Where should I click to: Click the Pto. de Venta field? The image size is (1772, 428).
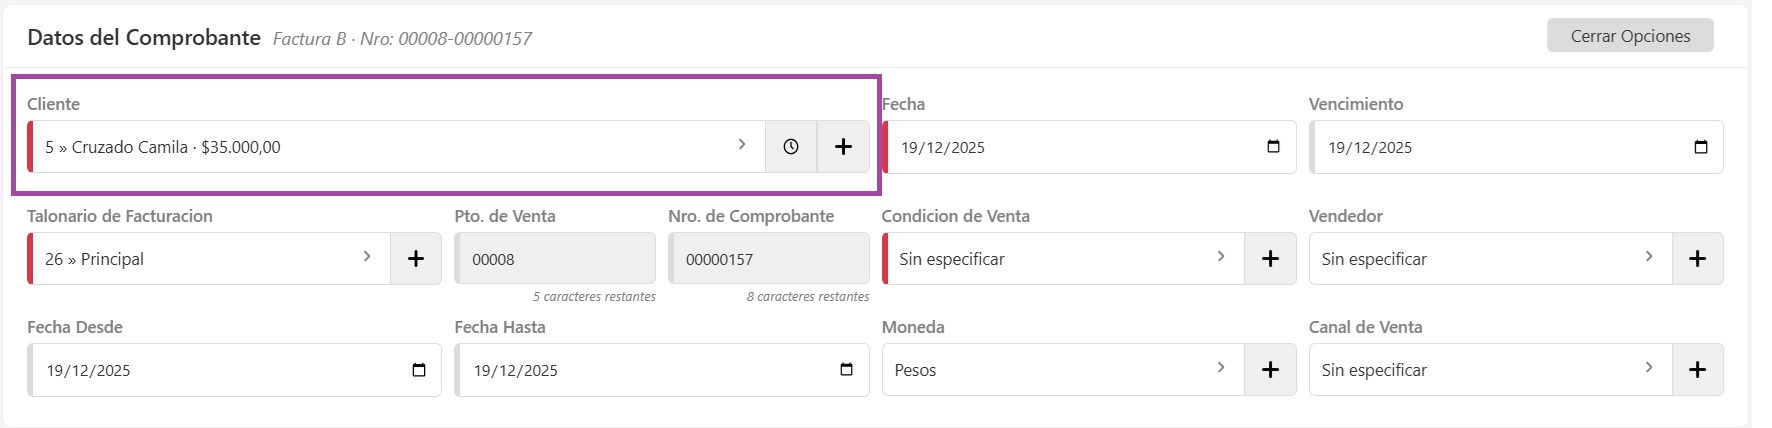coord(555,259)
